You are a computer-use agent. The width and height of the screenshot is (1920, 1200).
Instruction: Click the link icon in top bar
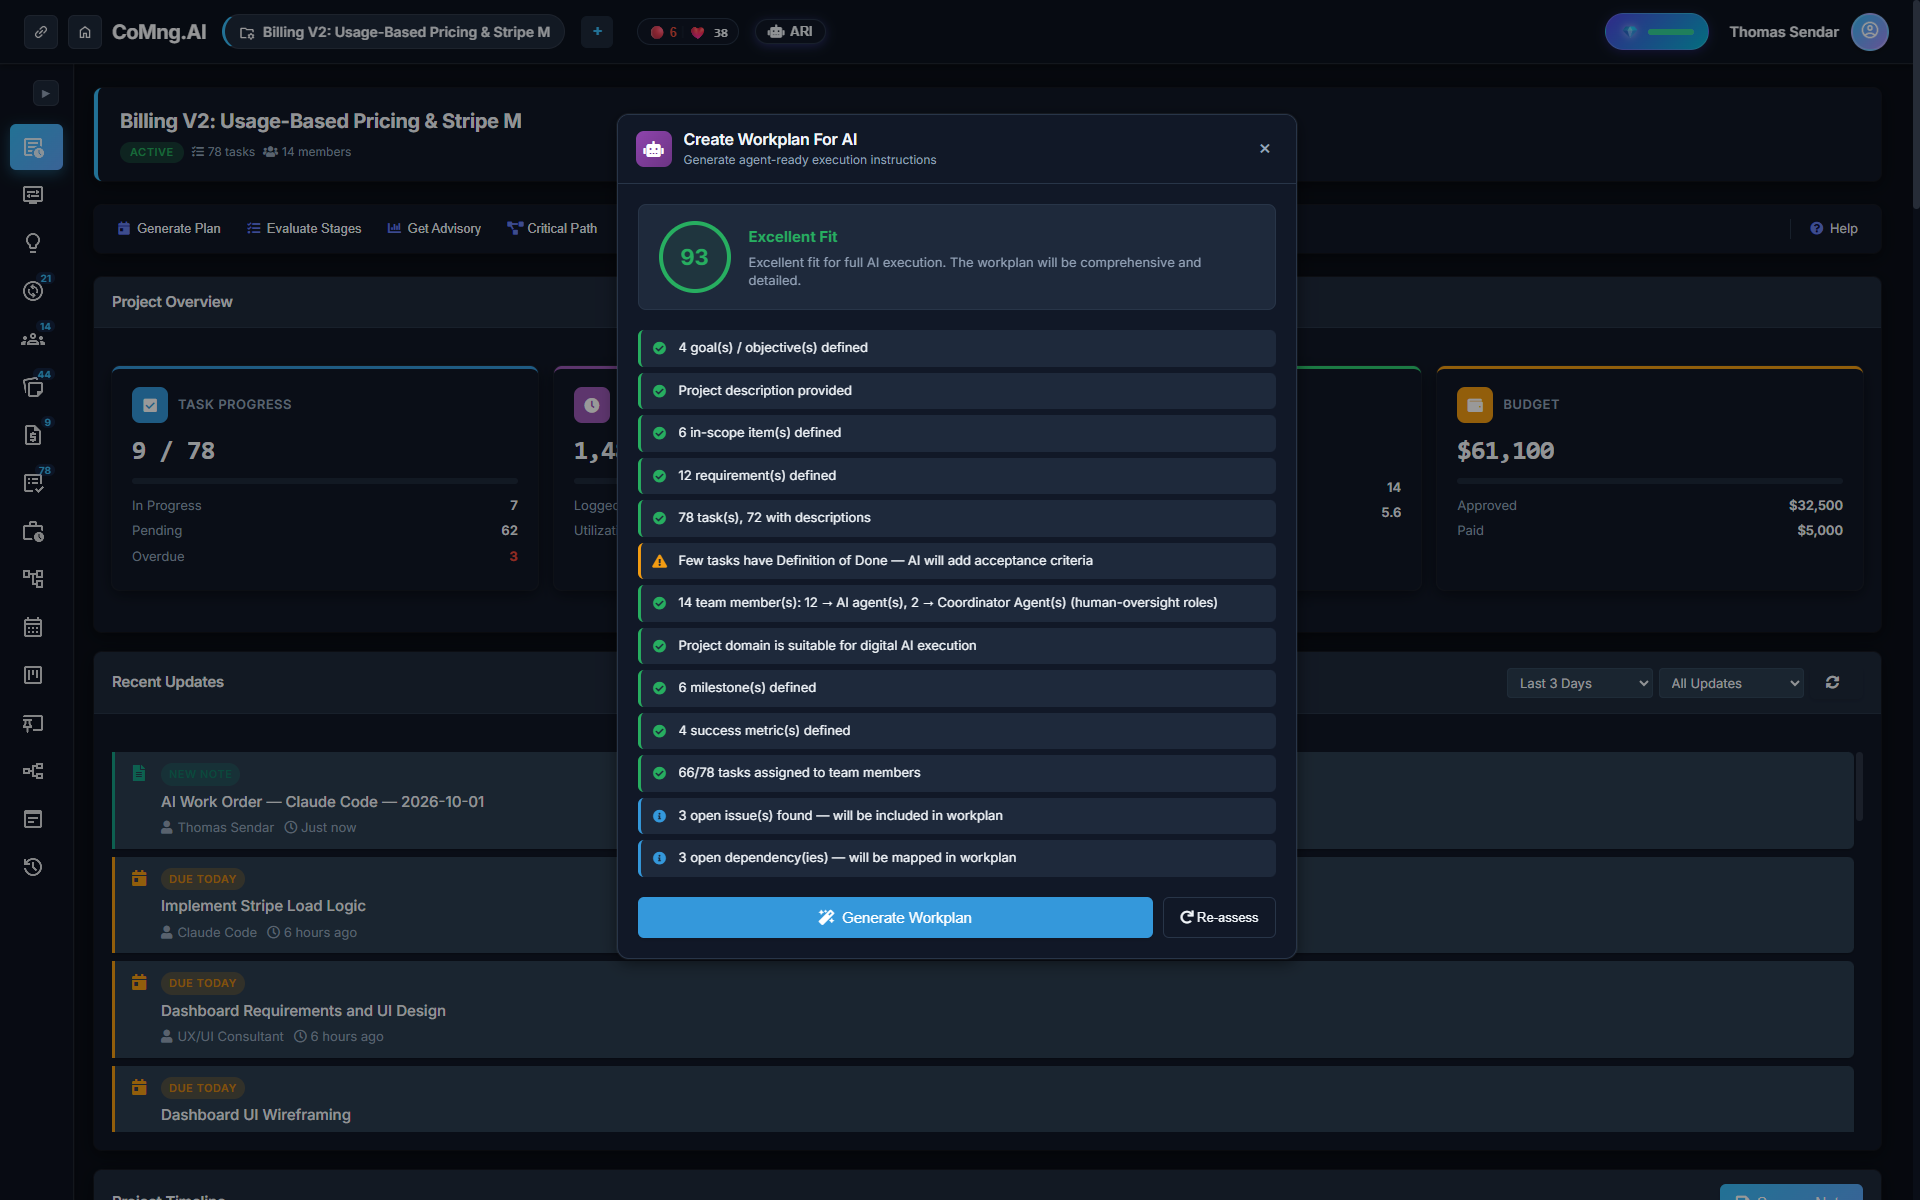tap(40, 32)
